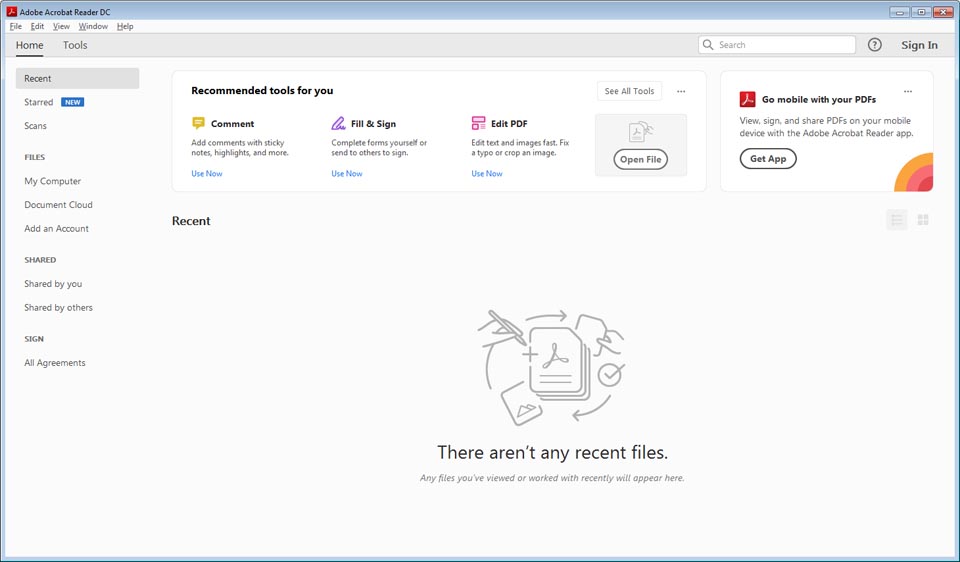The width and height of the screenshot is (960, 562).
Task: Click Use Now under Comment
Action: click(x=207, y=174)
